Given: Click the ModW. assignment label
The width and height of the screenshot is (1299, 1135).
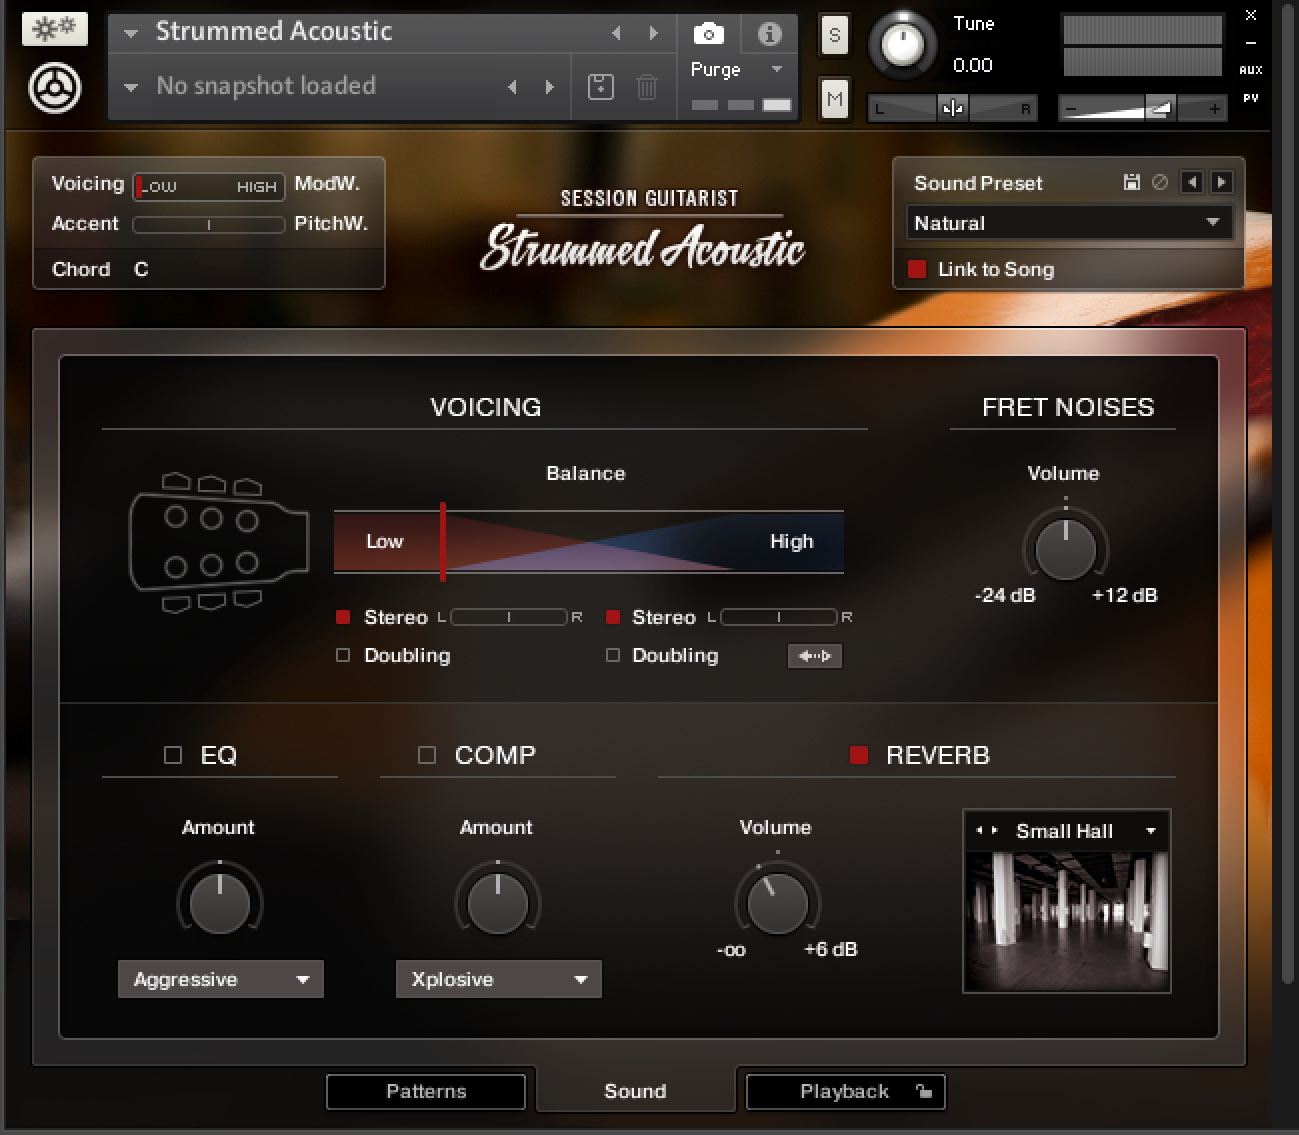Looking at the screenshot, I should point(327,183).
